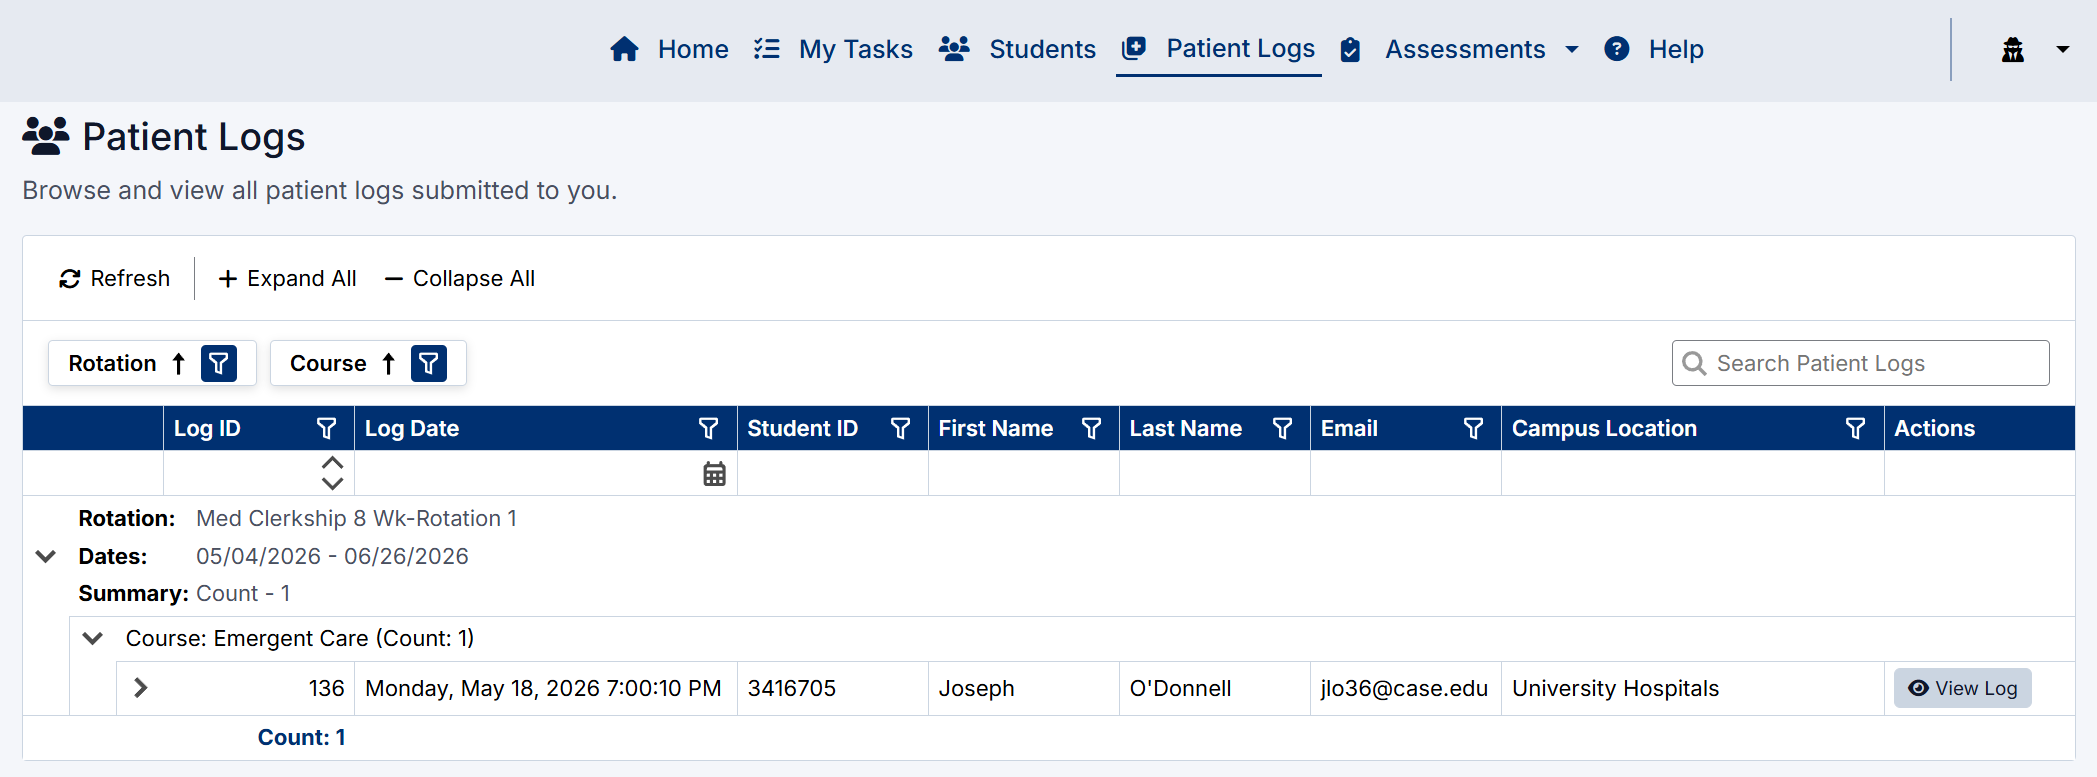Click the Campus Location filter icon
Viewport: 2097px width, 777px height.
[x=1856, y=428]
